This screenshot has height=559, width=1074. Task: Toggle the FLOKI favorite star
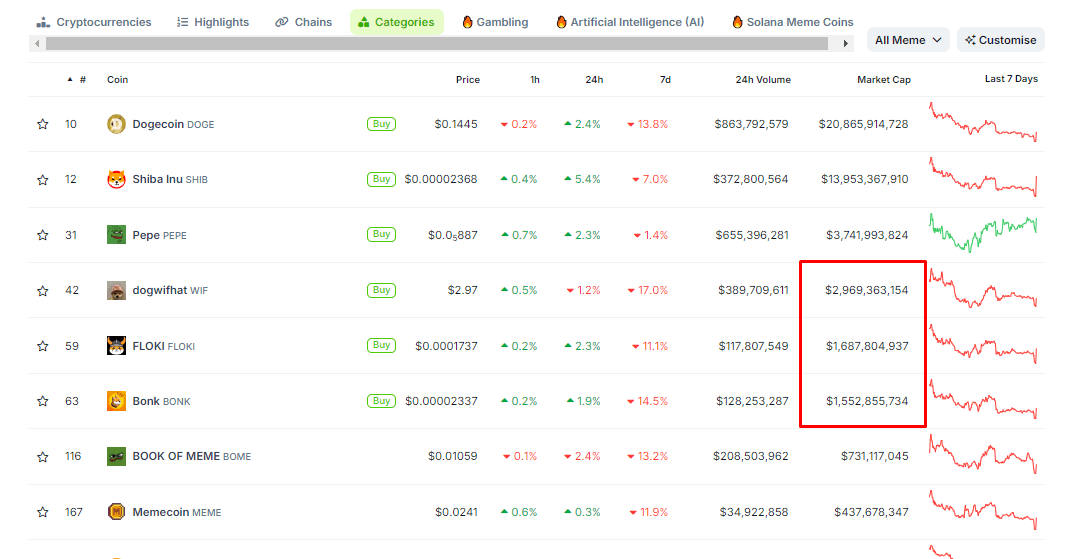click(x=42, y=346)
